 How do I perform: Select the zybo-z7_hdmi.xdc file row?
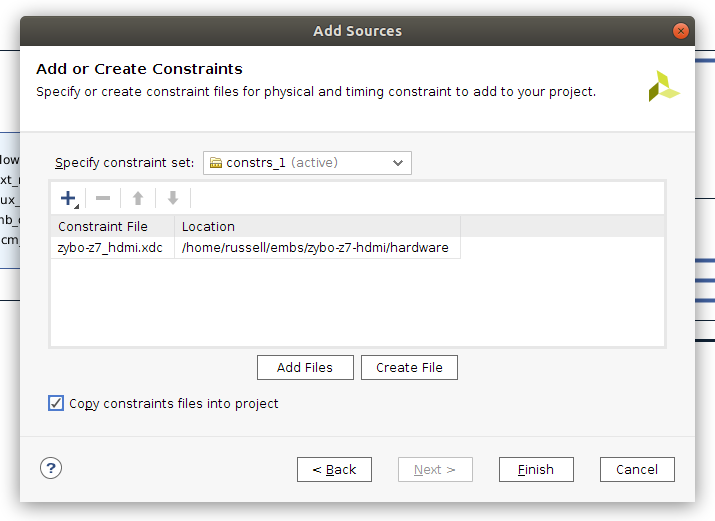tap(110, 248)
